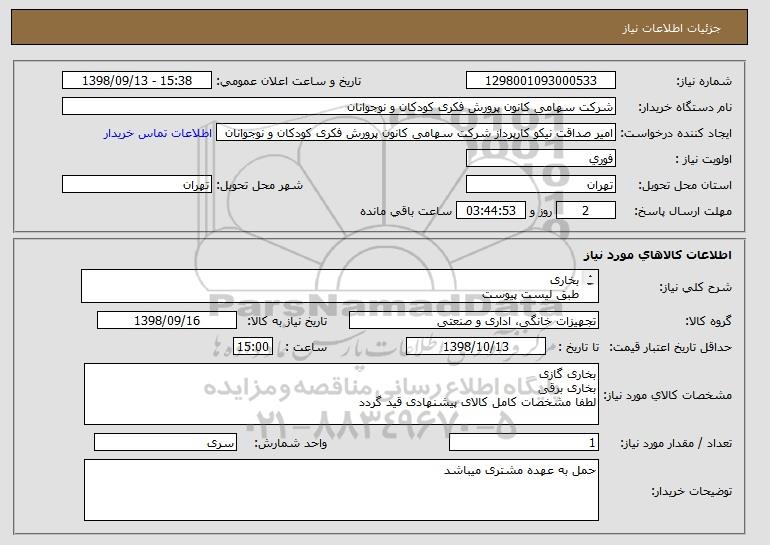This screenshot has width=770, height=545.
Task: Click the label شرح کلی نیاز
Action: pos(695,287)
